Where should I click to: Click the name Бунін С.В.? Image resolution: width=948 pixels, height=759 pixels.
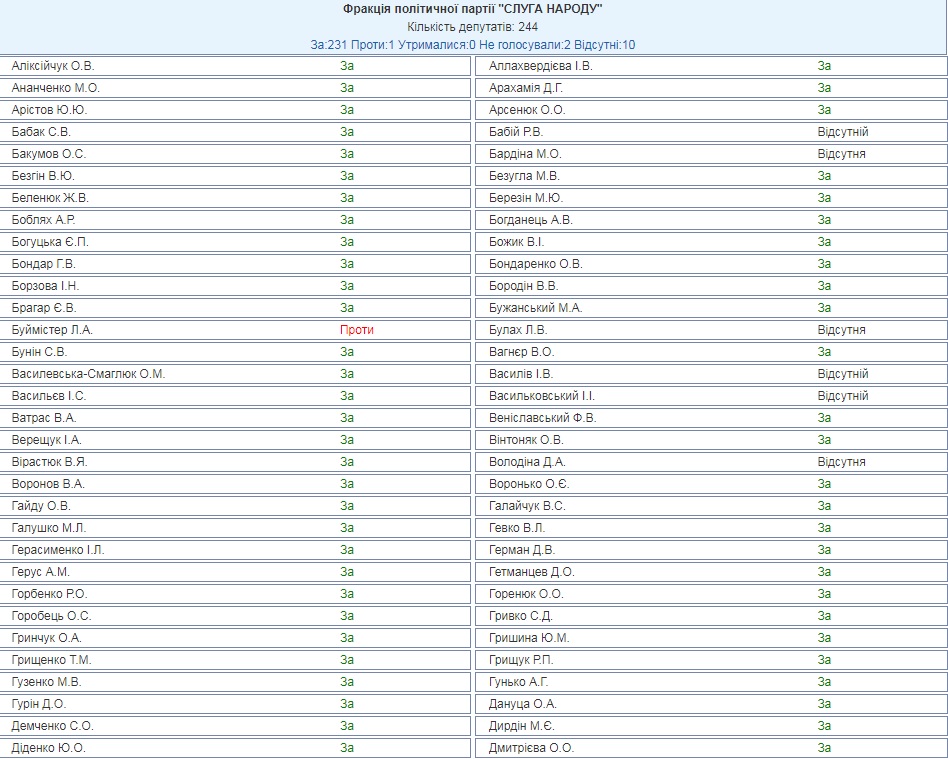[x=39, y=352]
